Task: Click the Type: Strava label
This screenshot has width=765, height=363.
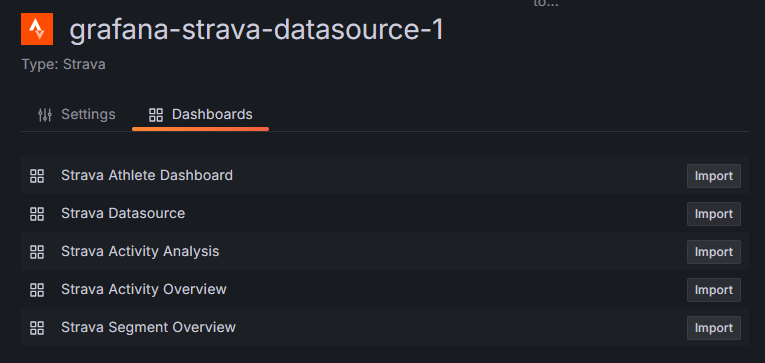Action: pos(63,64)
